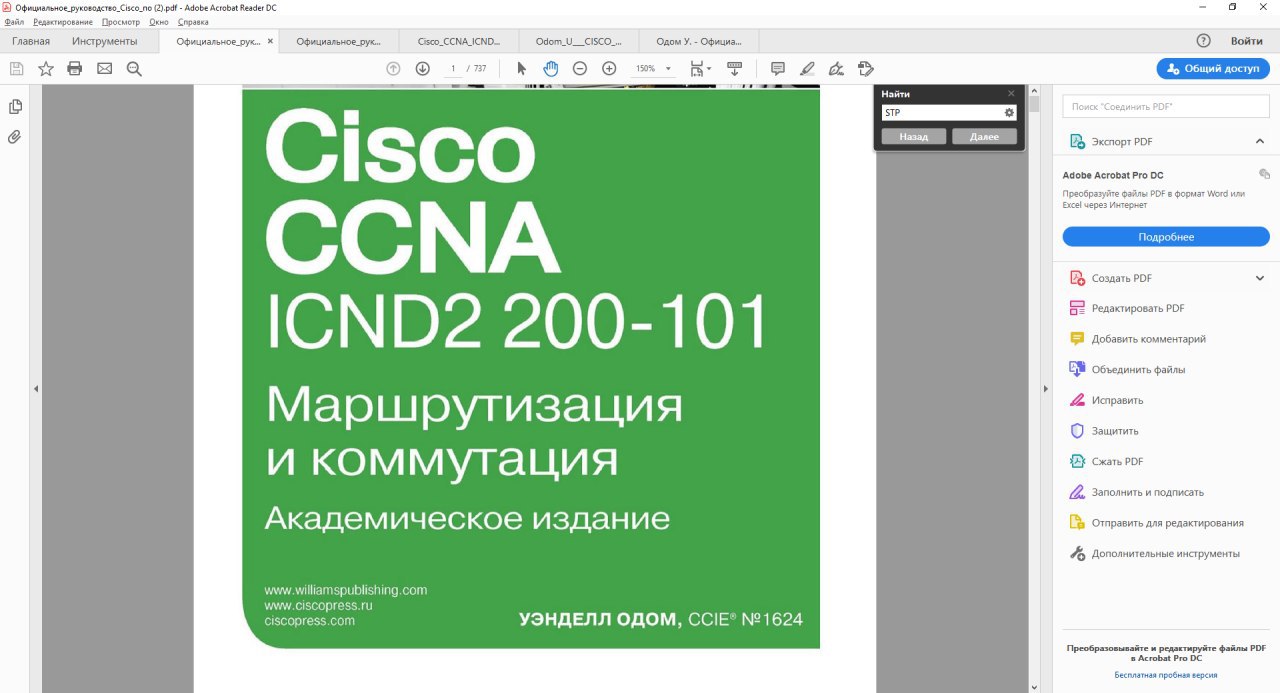
Task: Open Создать PDF tool
Action: (x=1122, y=278)
